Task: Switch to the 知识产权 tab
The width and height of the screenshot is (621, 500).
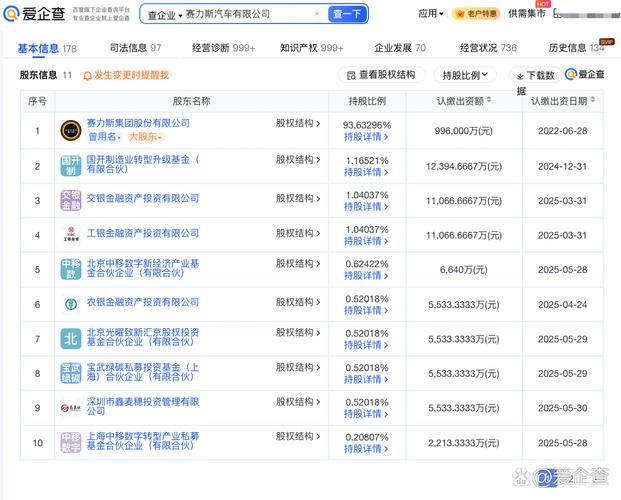Action: click(312, 48)
